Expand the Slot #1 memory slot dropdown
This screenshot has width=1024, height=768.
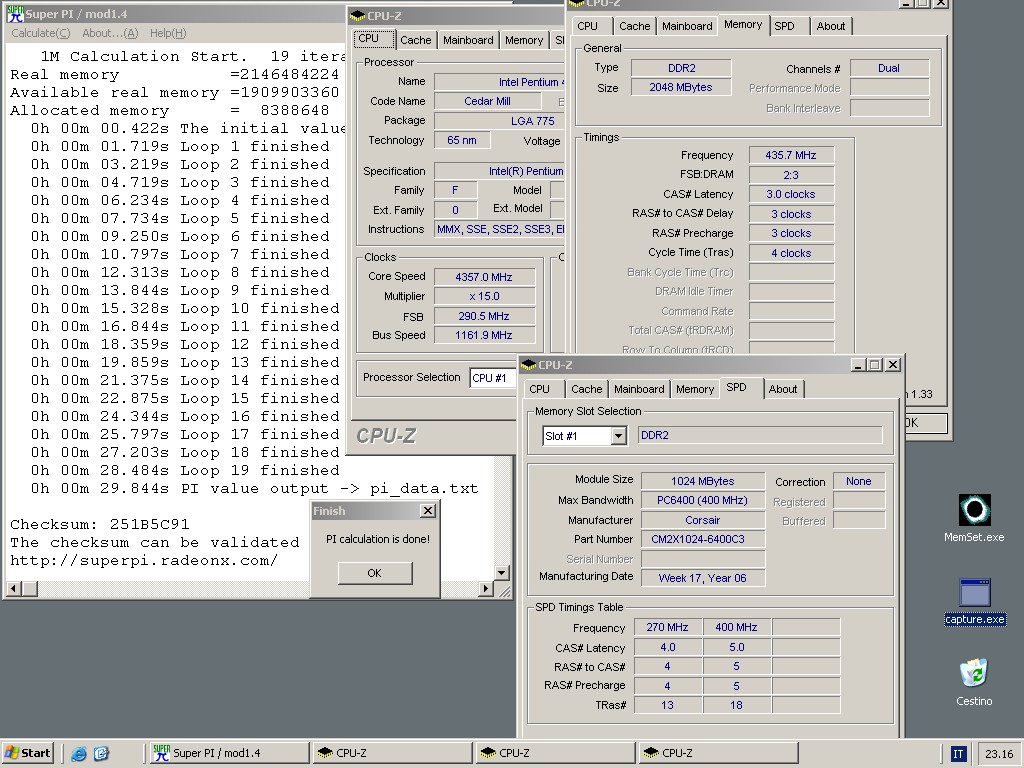coord(618,436)
